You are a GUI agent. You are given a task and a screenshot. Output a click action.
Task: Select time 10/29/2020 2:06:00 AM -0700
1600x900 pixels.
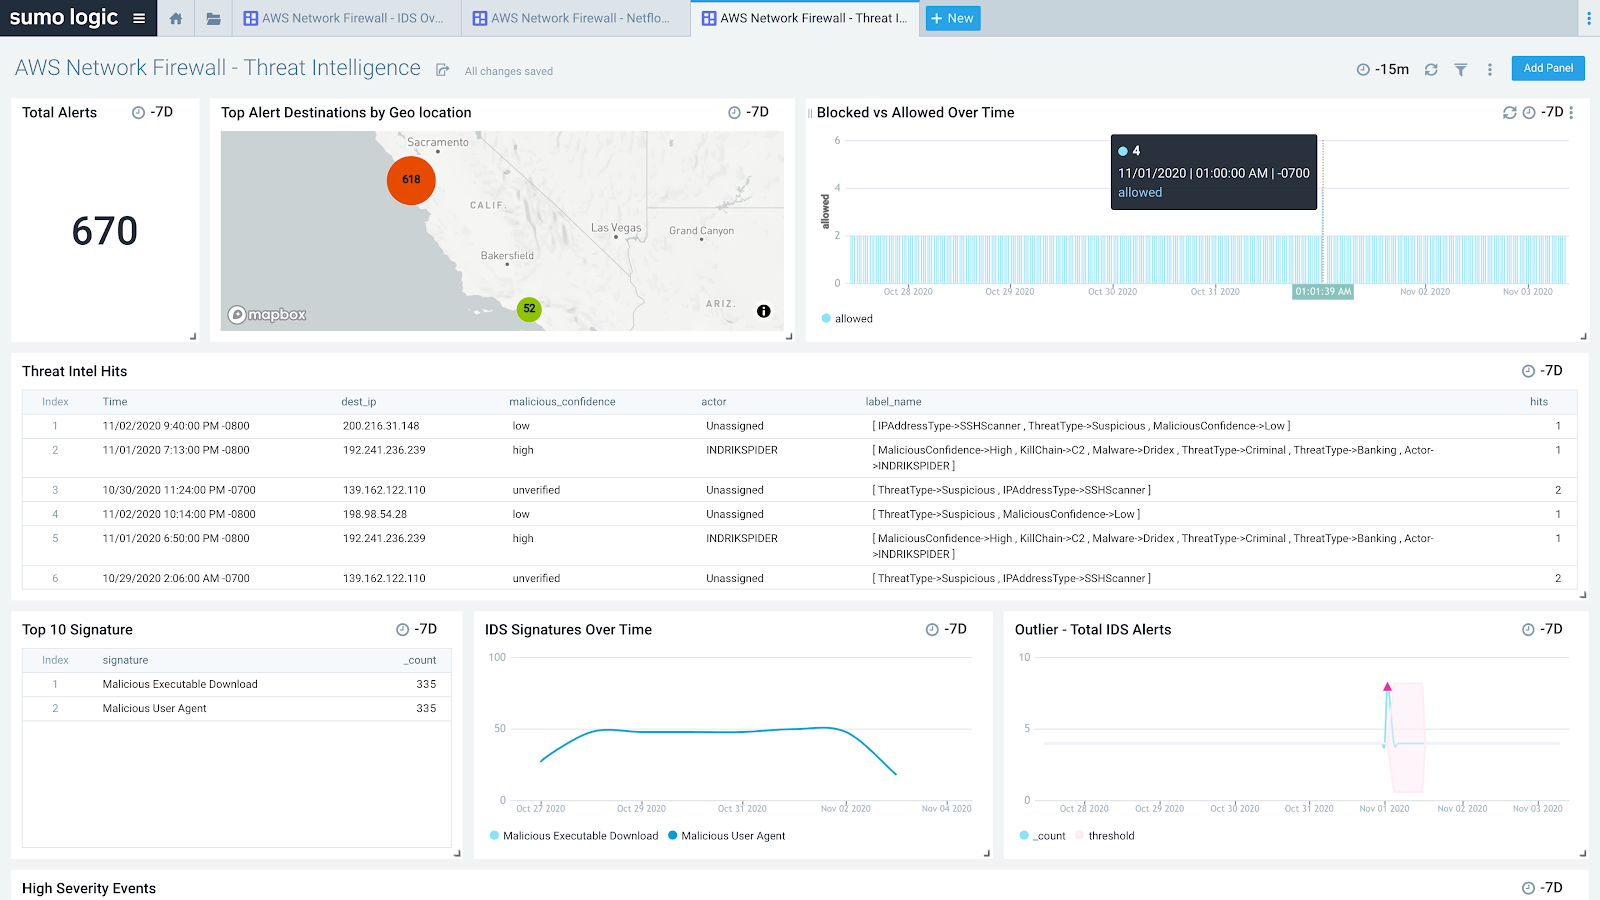click(176, 578)
